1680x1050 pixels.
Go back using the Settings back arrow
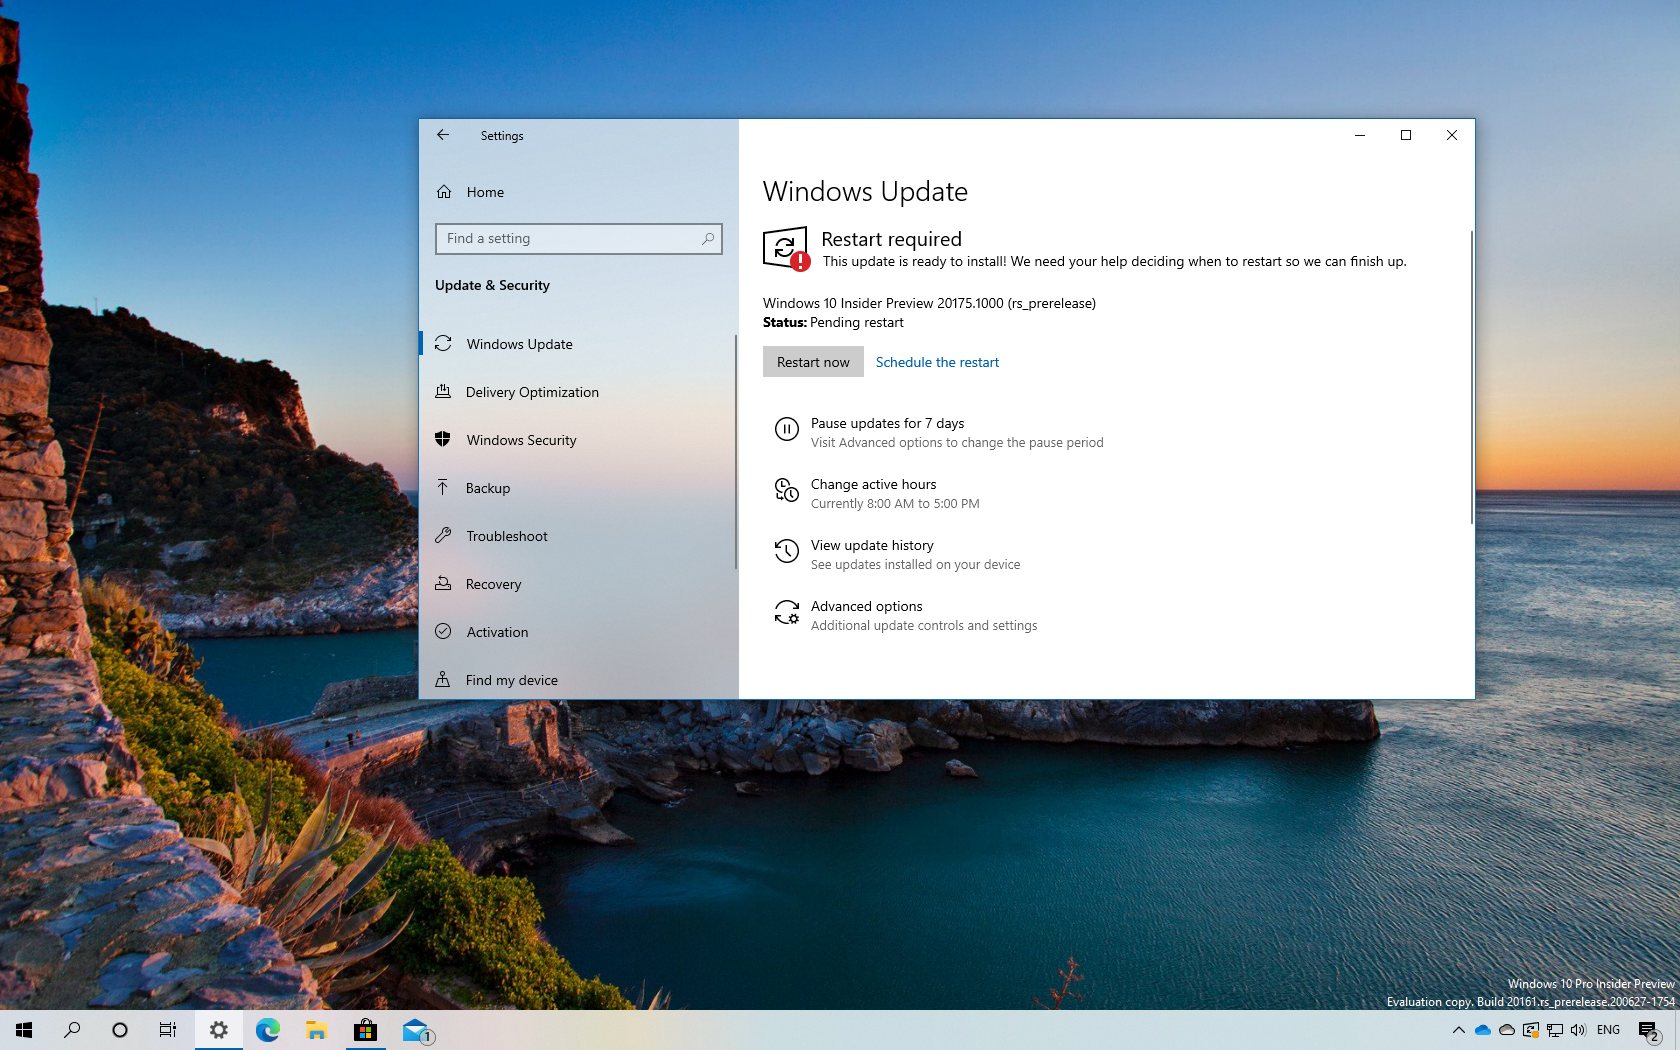click(x=443, y=135)
